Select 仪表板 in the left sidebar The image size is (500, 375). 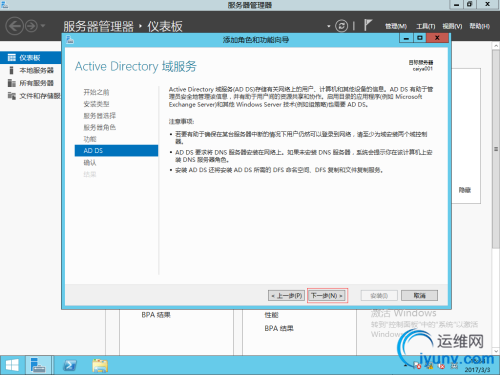pos(31,58)
